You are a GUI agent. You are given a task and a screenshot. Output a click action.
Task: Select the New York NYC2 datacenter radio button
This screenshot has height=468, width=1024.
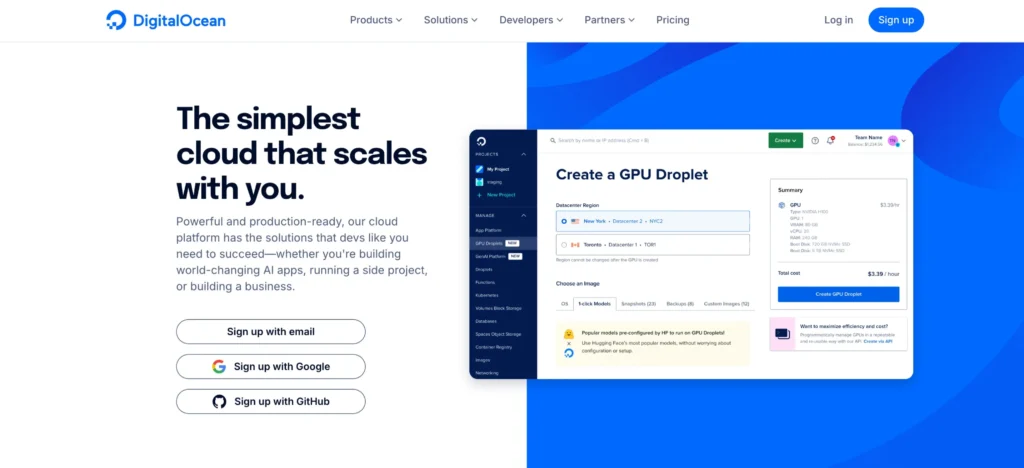pyautogui.click(x=564, y=221)
